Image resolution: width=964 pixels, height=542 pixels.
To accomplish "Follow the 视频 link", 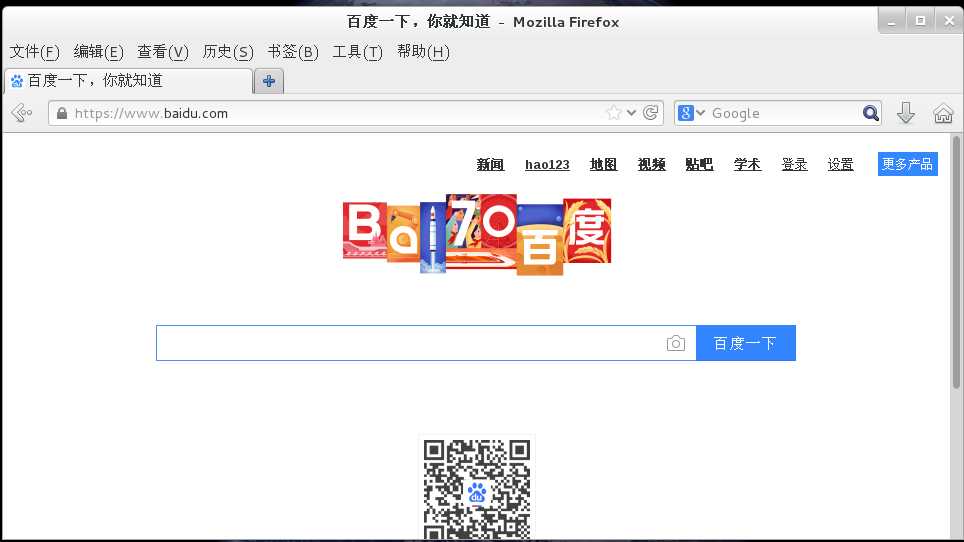I will 652,164.
